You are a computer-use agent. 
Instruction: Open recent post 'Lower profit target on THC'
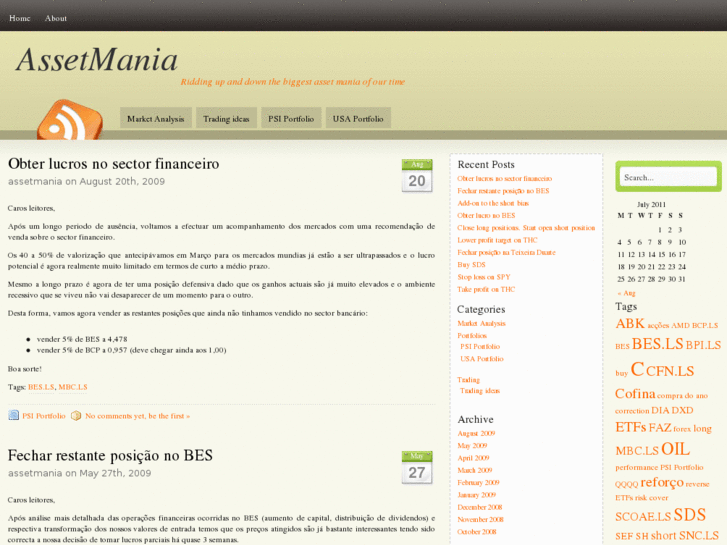pyautogui.click(x=497, y=240)
